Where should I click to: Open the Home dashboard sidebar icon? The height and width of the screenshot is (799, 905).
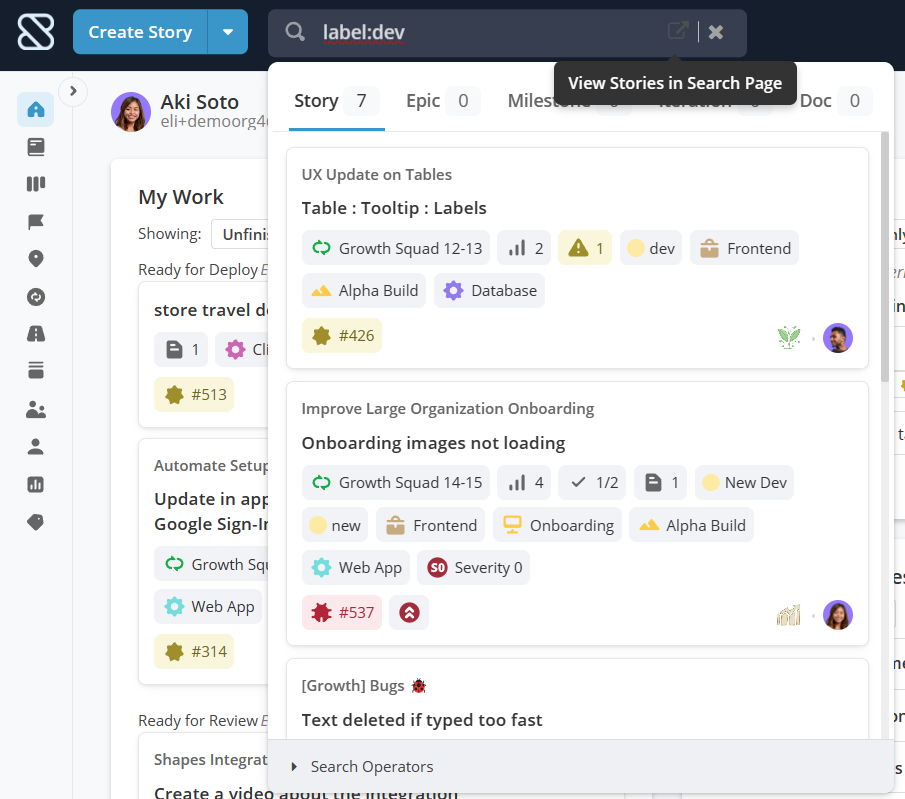36,109
